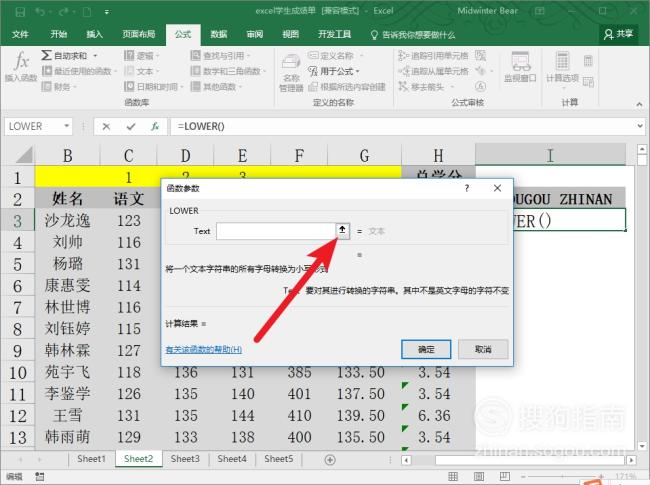Viewport: 650px width, 485px height.
Task: Switch to the Page Layout (页面布局) tab
Action: click(138, 34)
